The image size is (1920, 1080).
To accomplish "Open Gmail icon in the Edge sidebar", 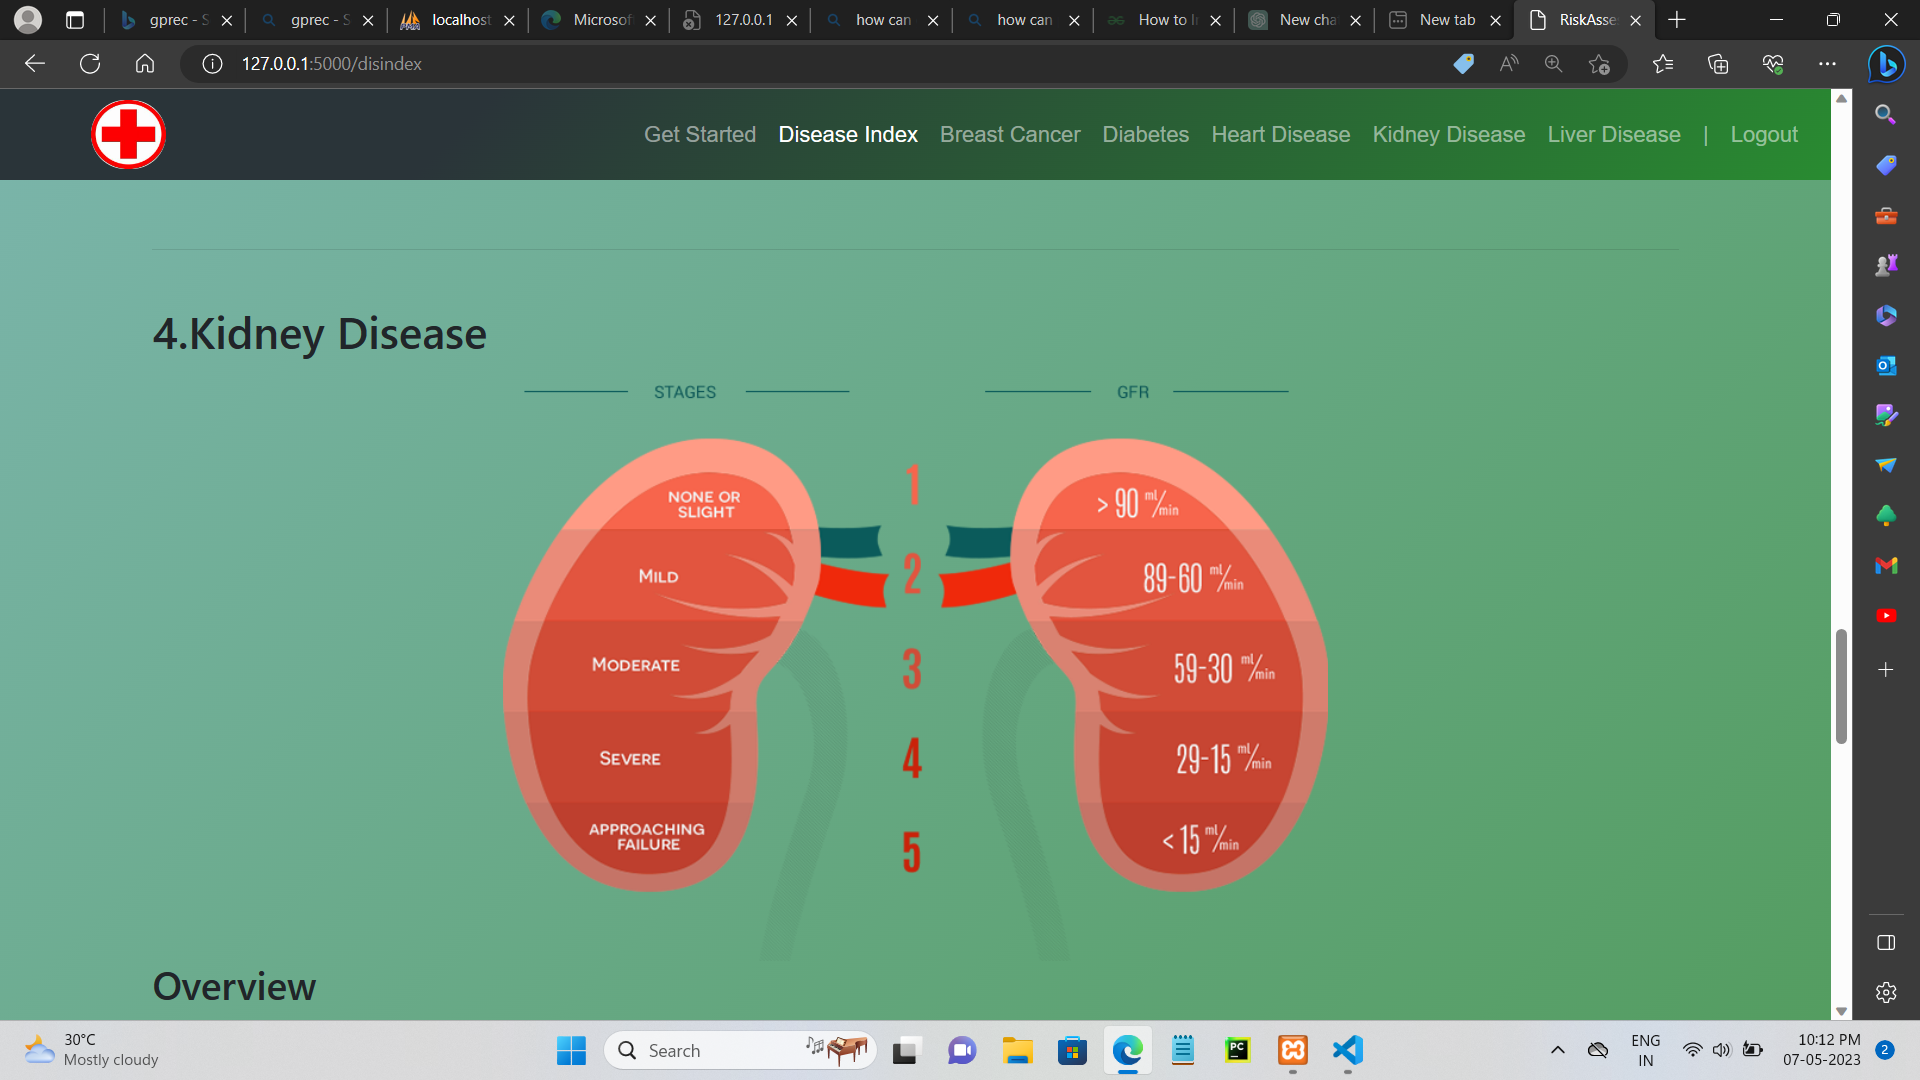I will point(1886,565).
